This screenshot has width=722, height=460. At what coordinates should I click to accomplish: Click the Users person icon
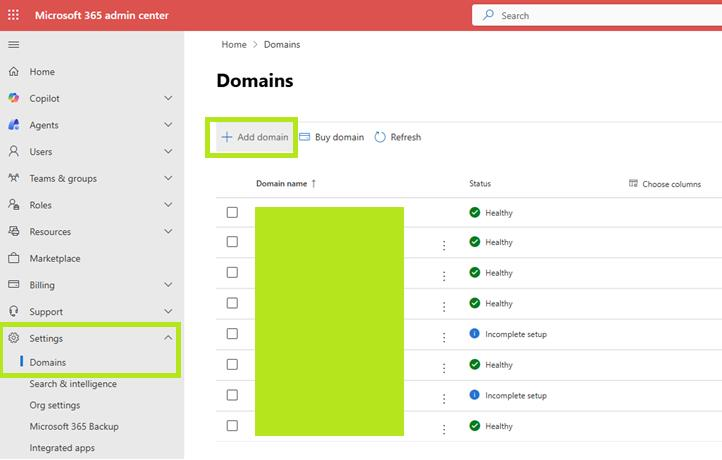pos(14,151)
